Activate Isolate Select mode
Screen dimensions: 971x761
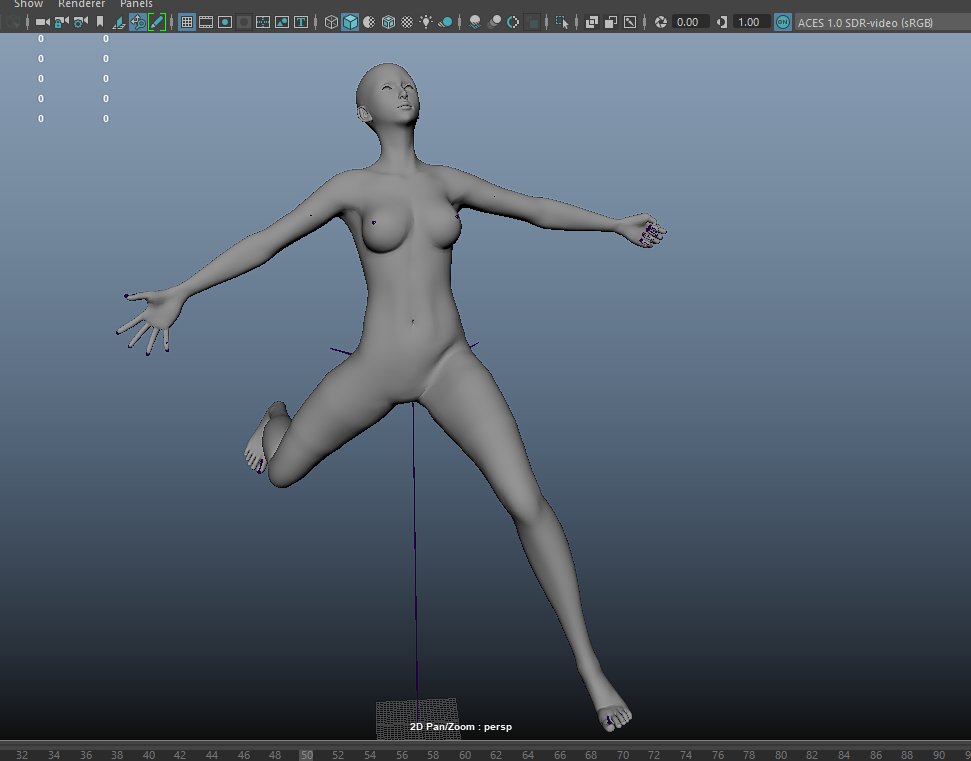pyautogui.click(x=563, y=22)
